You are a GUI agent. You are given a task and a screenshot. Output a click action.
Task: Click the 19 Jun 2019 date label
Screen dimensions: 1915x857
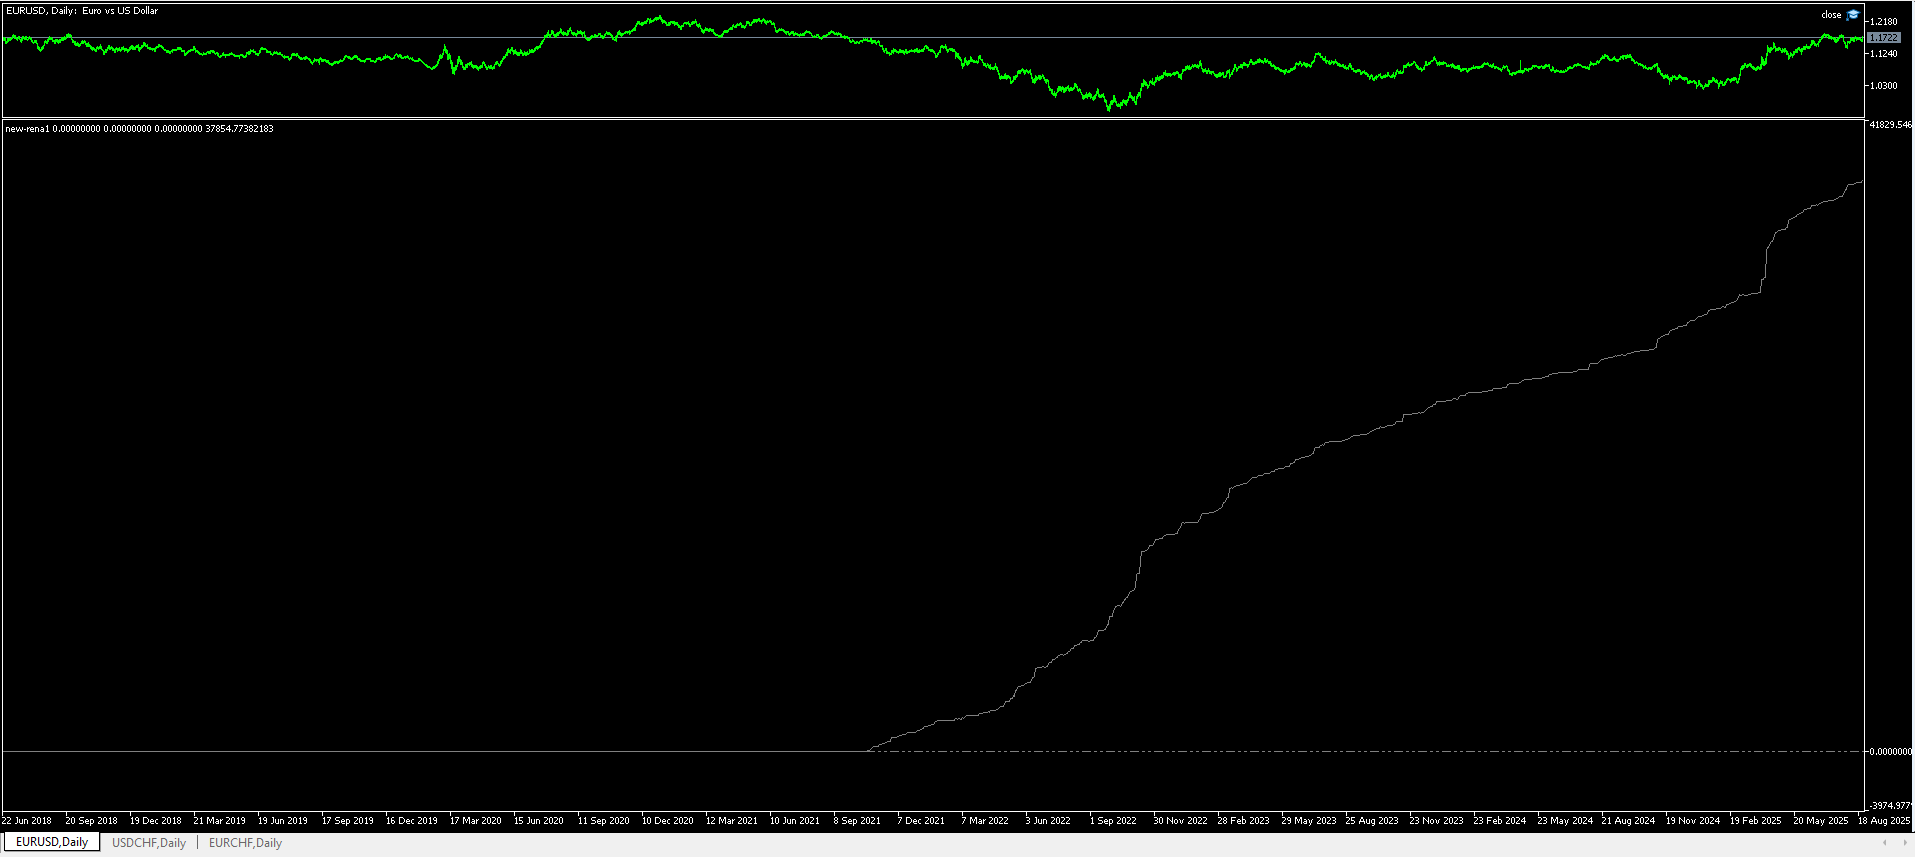283,821
